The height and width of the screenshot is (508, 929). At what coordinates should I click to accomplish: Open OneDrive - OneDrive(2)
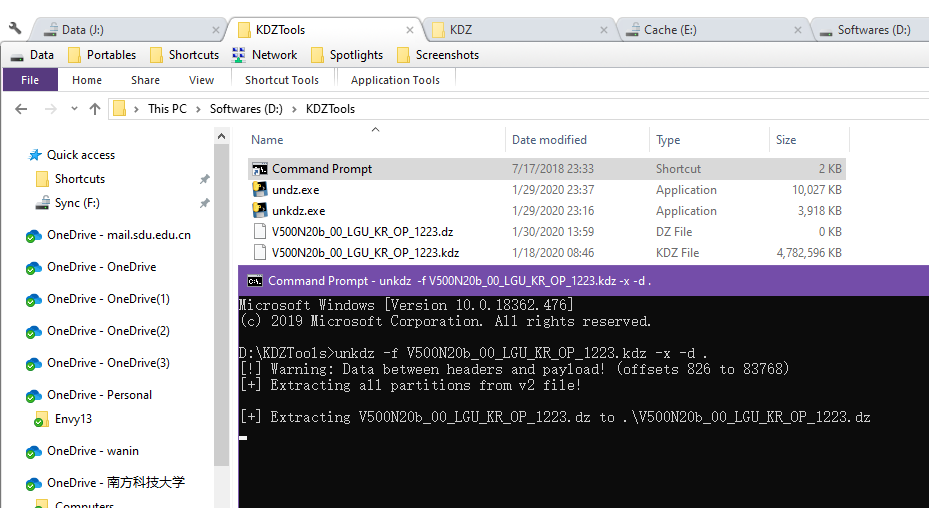pyautogui.click(x=98, y=331)
